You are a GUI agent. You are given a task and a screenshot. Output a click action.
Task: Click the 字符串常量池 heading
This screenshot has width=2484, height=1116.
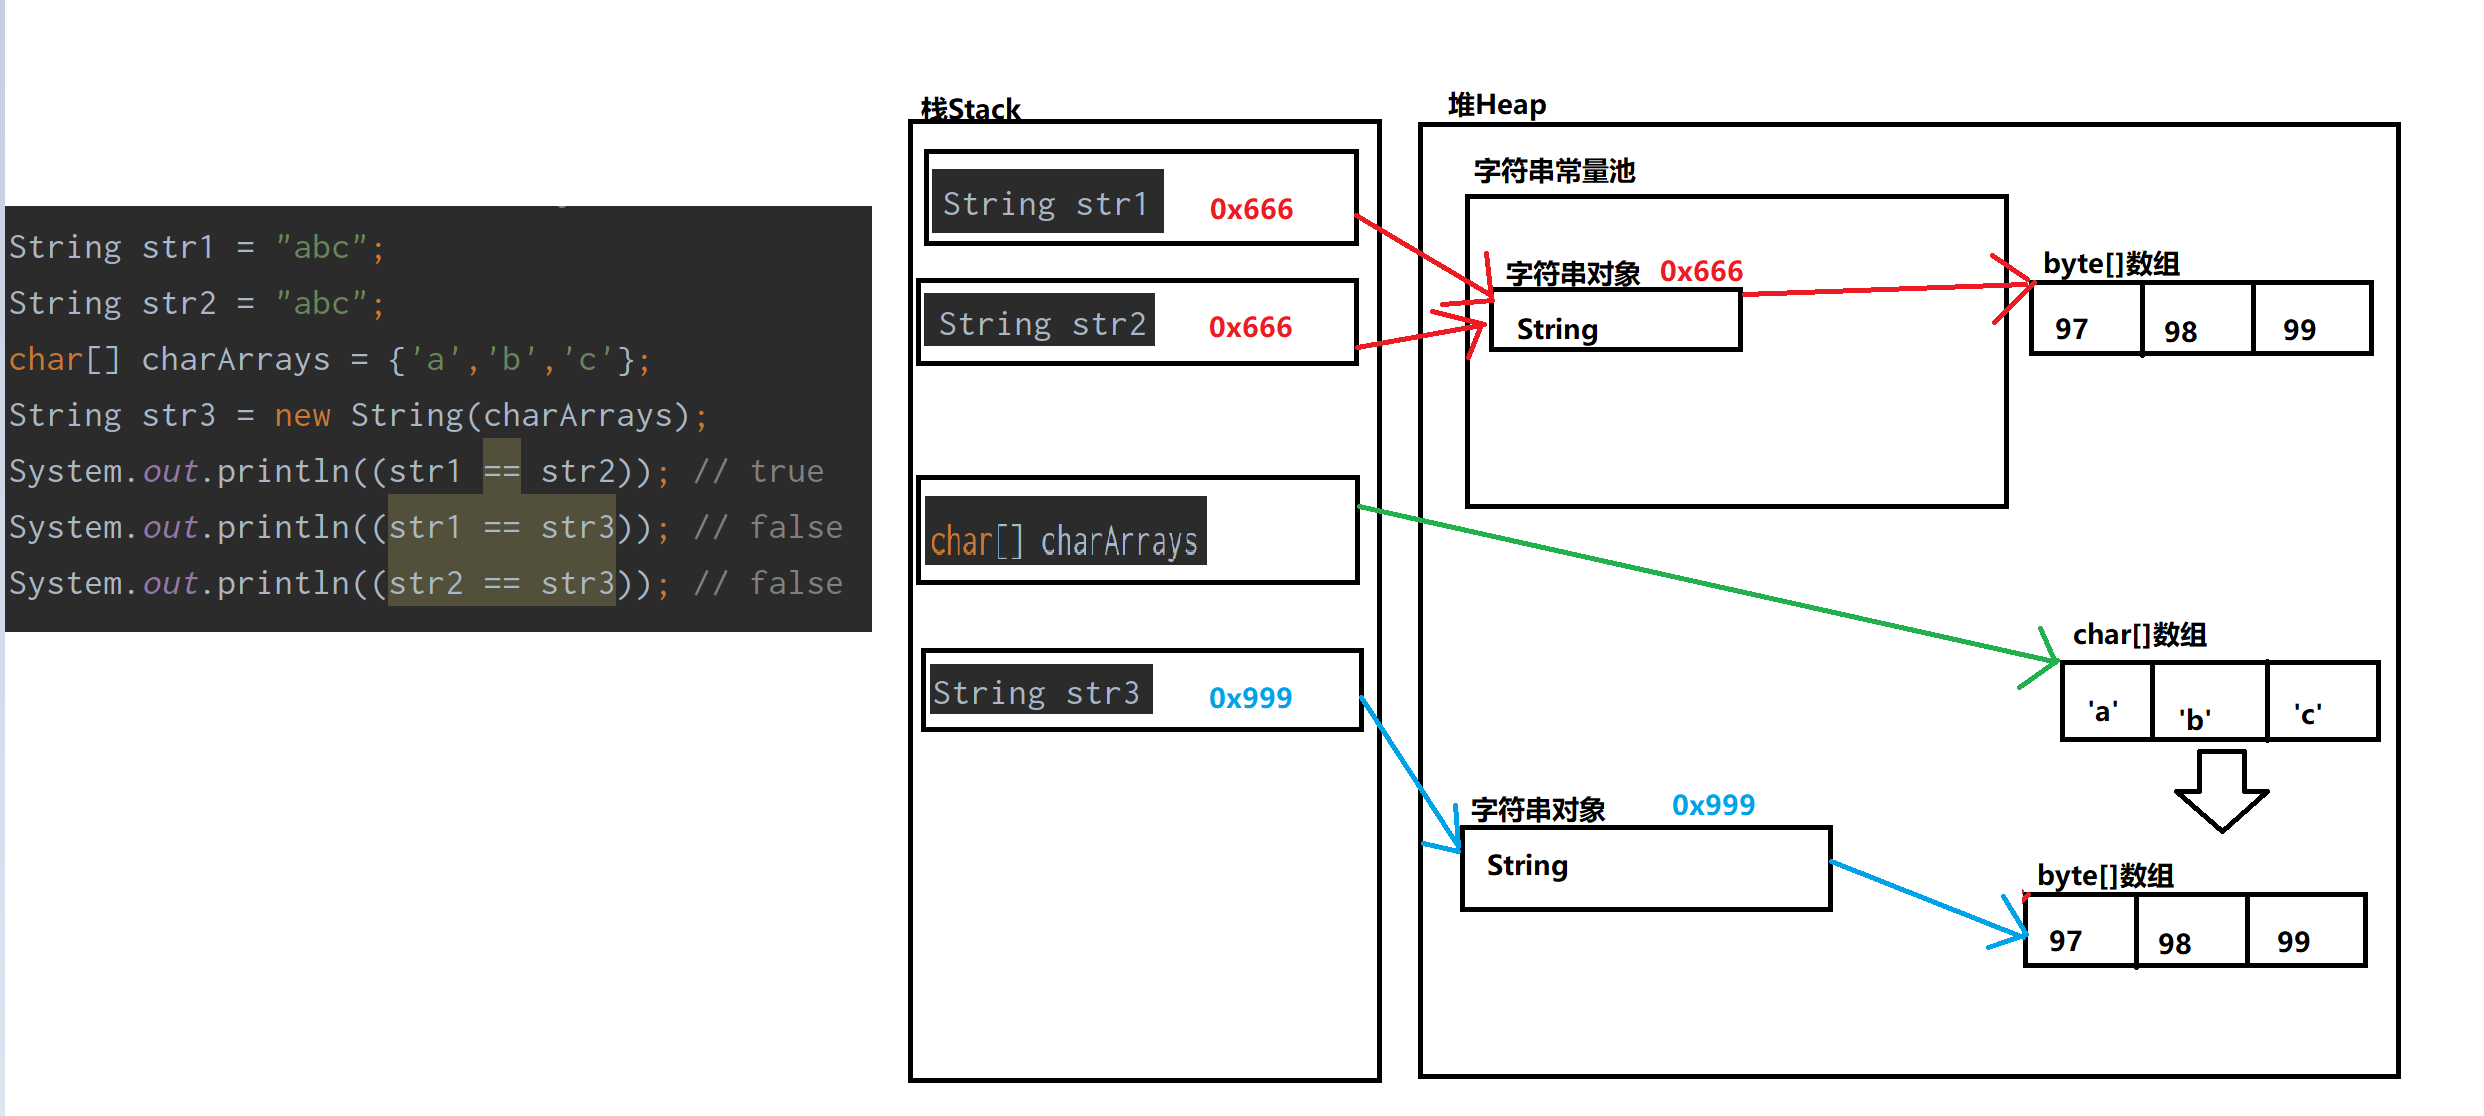coord(1554,171)
